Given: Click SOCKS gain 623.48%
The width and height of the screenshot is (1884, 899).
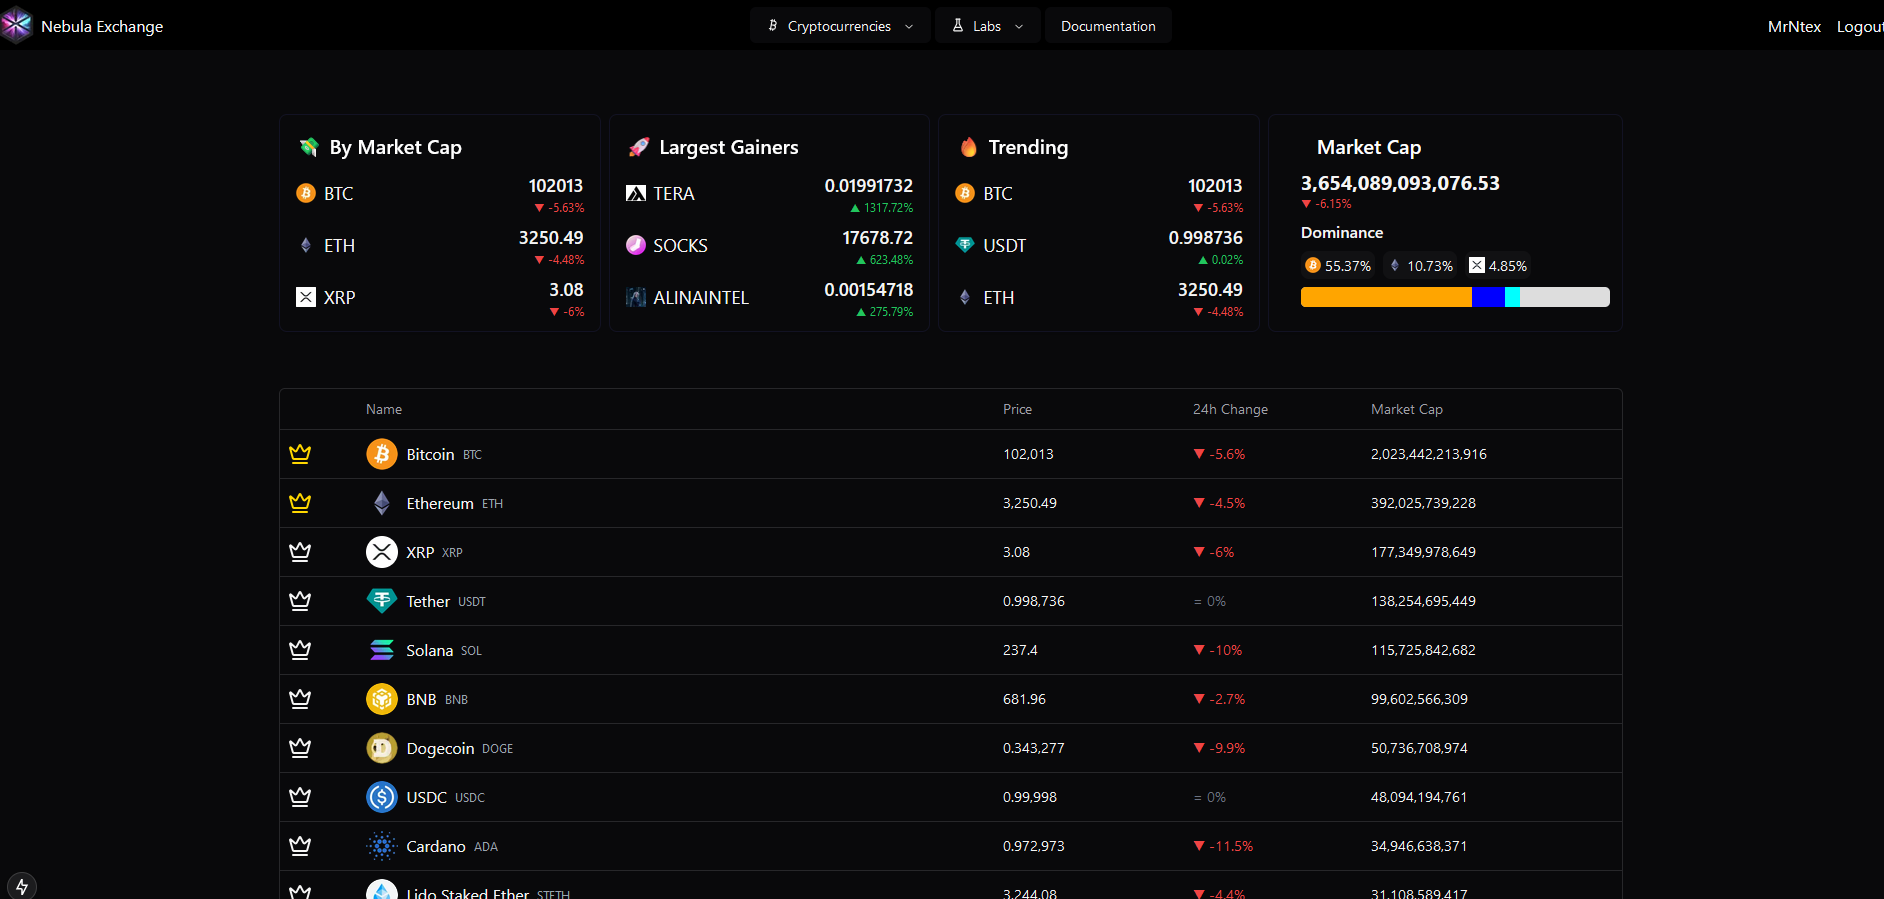Looking at the screenshot, I should click(x=885, y=260).
